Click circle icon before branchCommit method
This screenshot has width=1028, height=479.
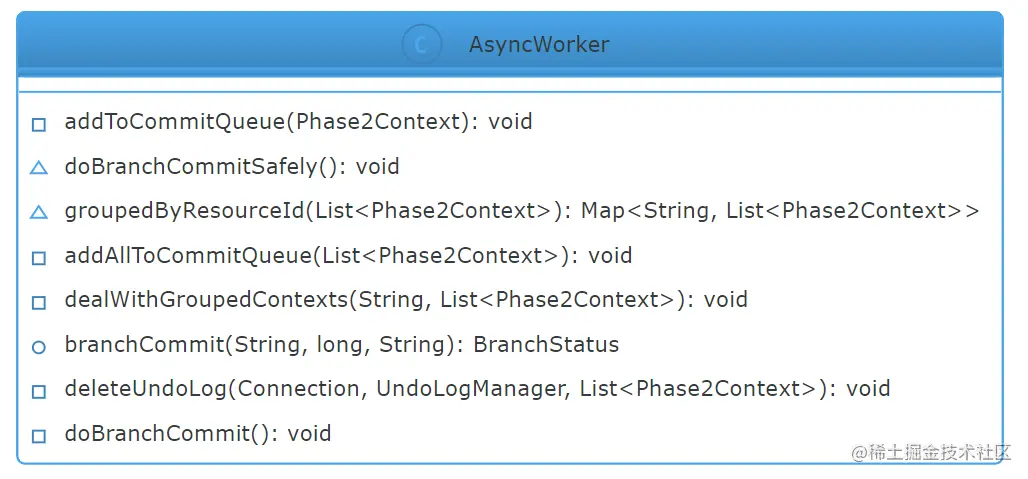39,347
